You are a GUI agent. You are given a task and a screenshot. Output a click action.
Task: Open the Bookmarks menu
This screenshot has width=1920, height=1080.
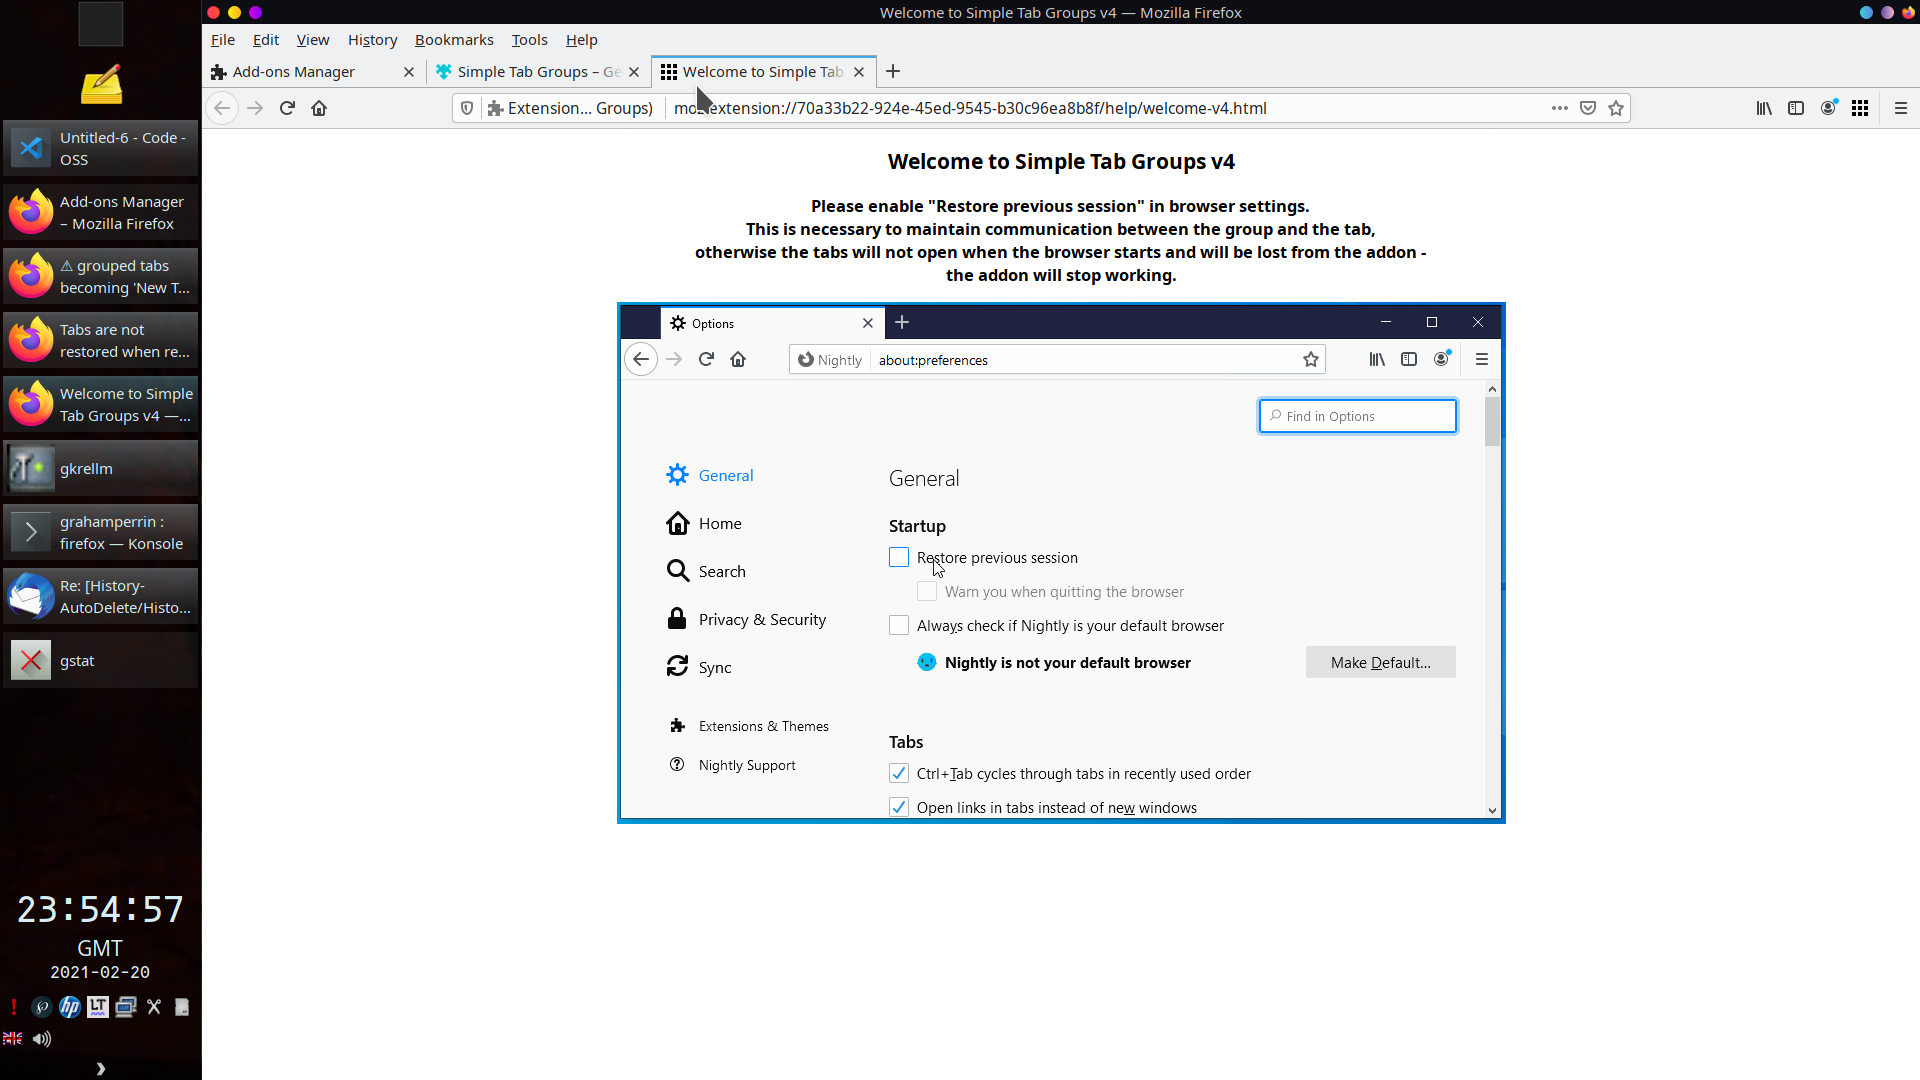coord(454,40)
